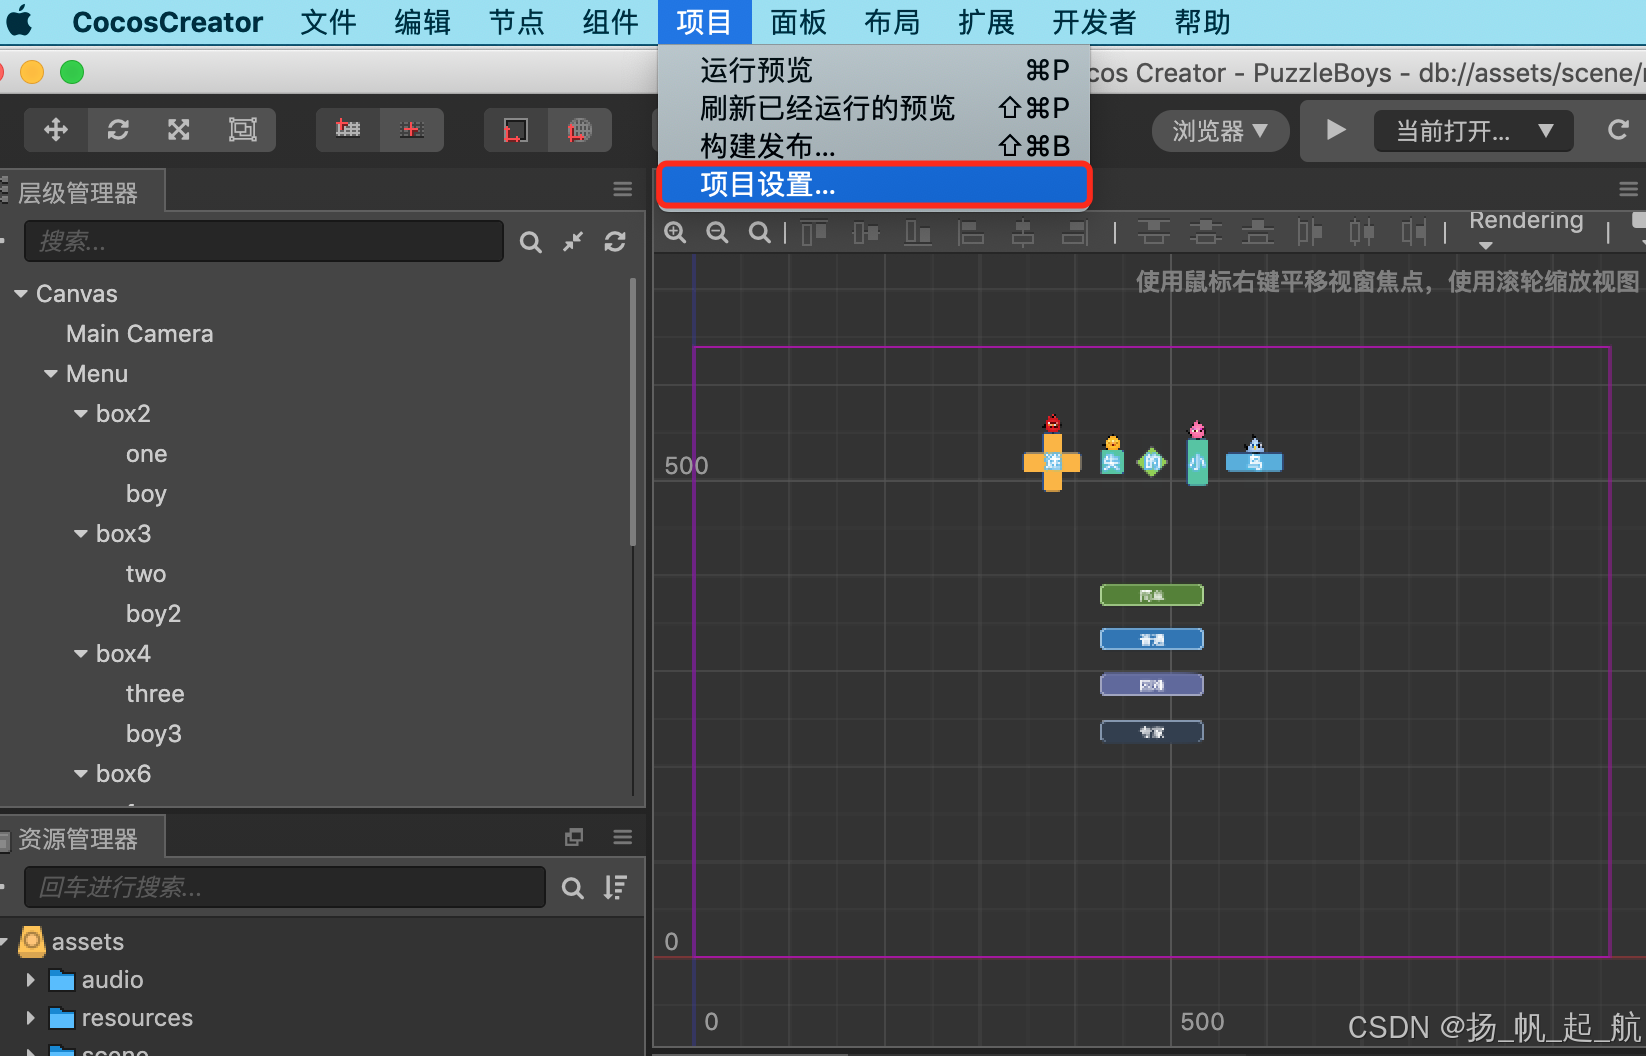
Task: Open hierarchy panel hamburger menu
Action: pyautogui.click(x=622, y=189)
